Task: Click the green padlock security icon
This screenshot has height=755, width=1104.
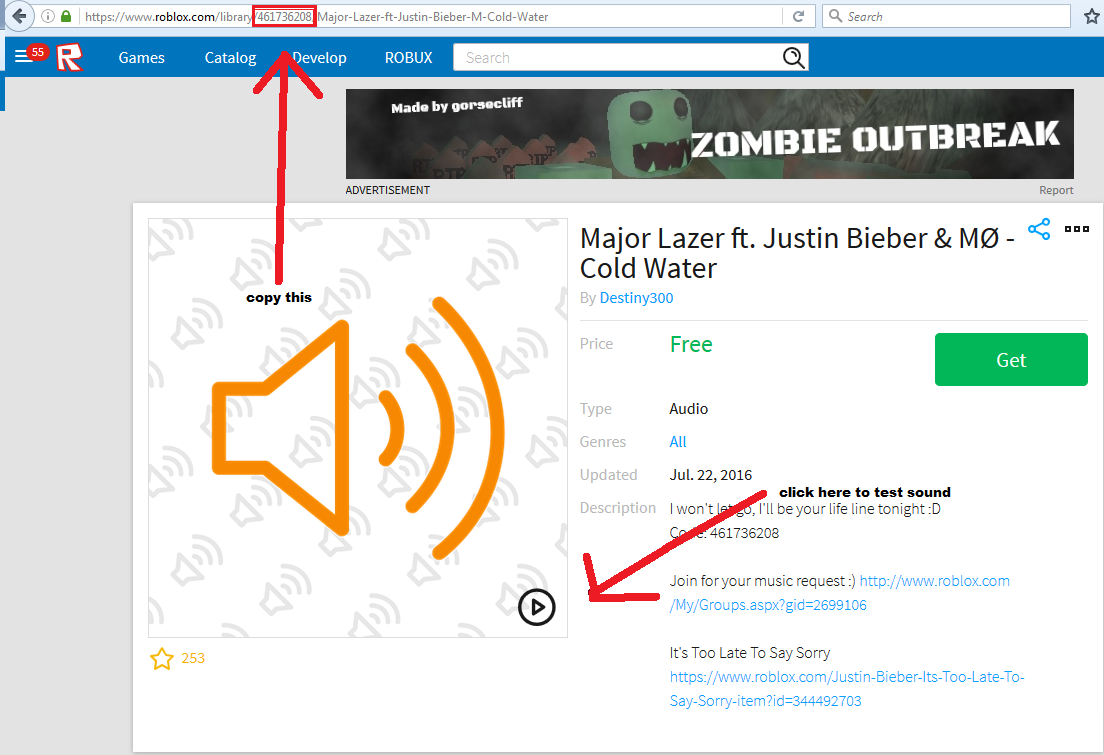Action: [65, 16]
